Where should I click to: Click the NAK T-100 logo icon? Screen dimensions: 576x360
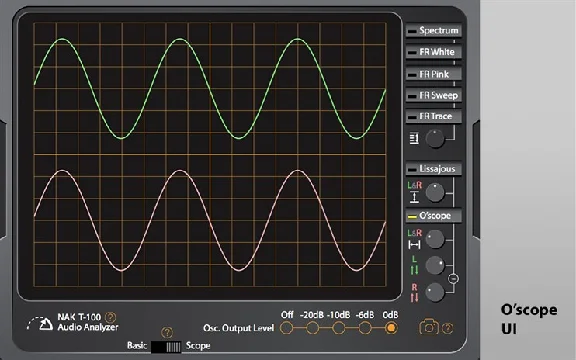[40, 323]
